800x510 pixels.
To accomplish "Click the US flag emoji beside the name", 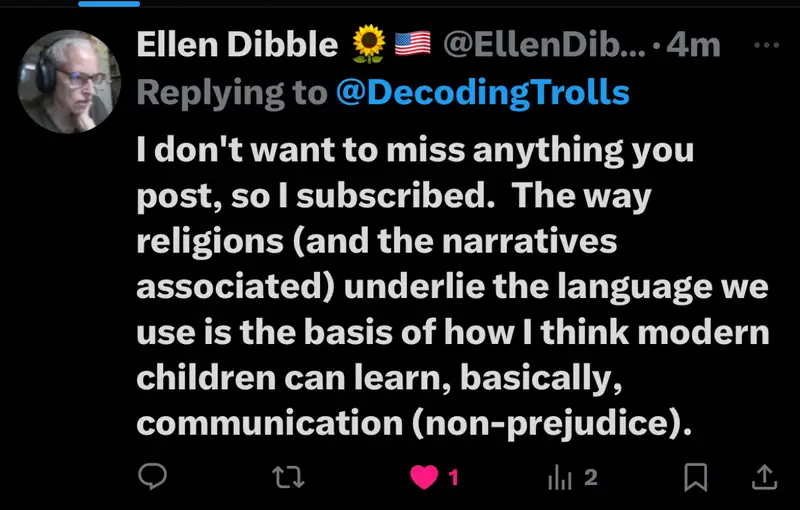I will coord(412,44).
